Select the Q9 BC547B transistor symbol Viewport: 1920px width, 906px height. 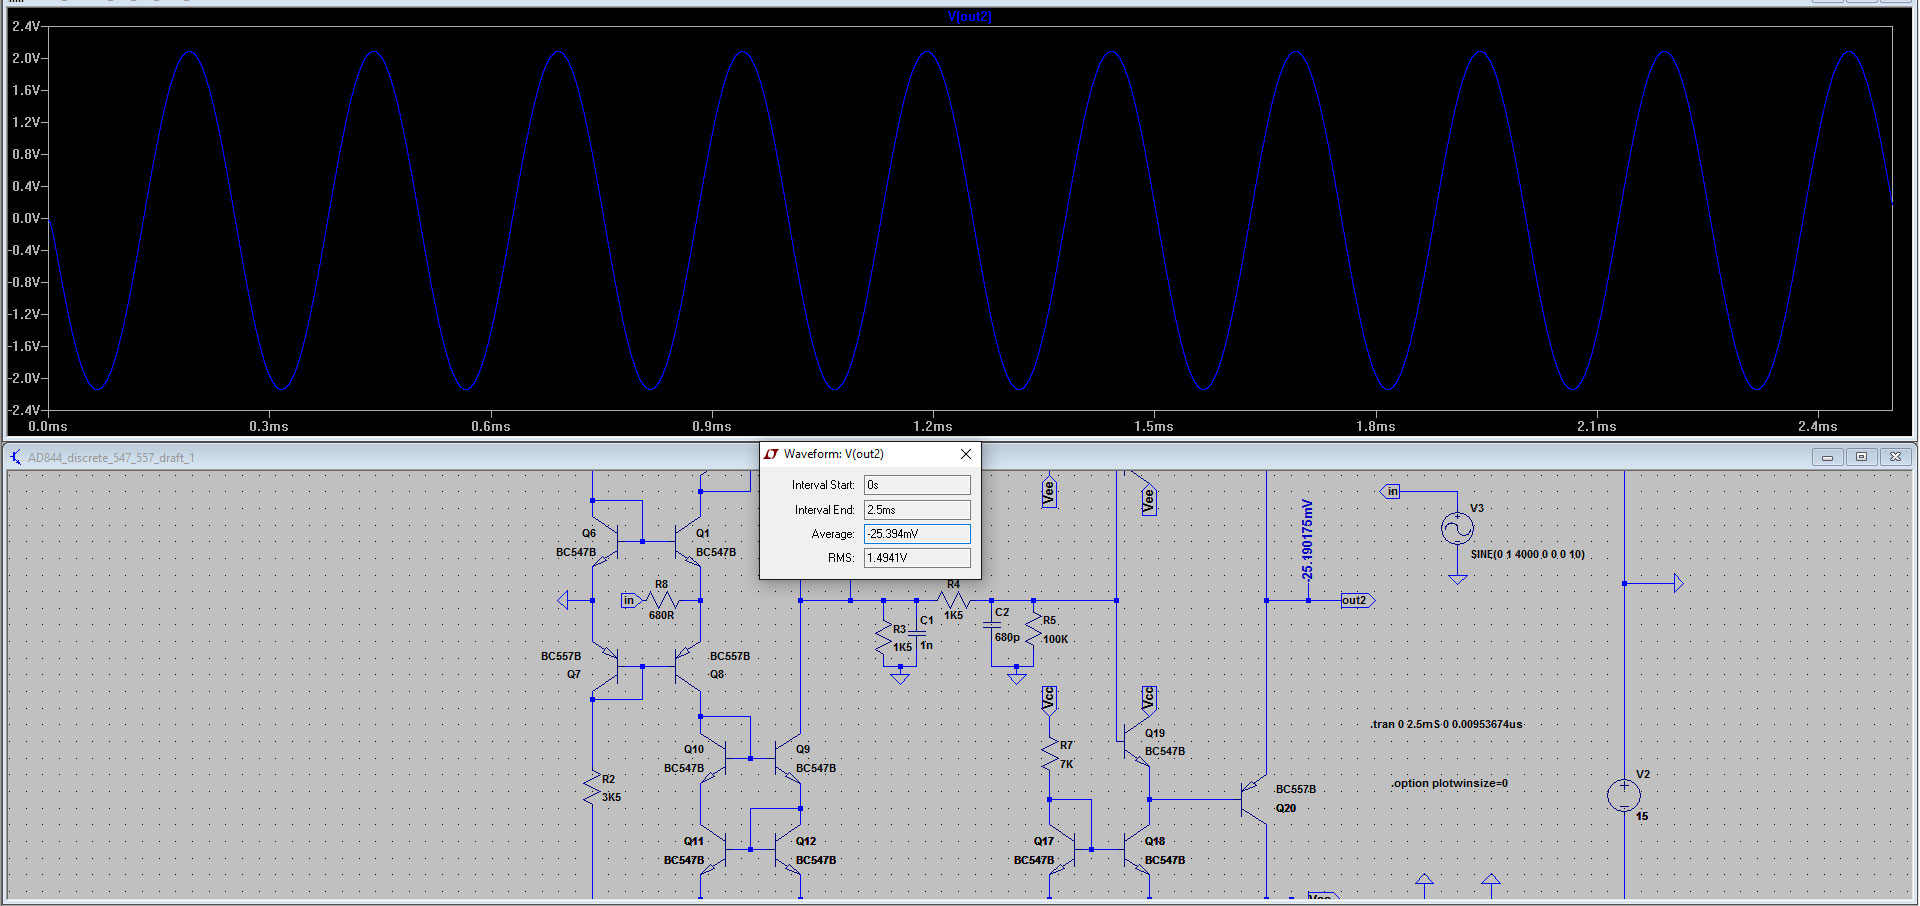[787, 760]
